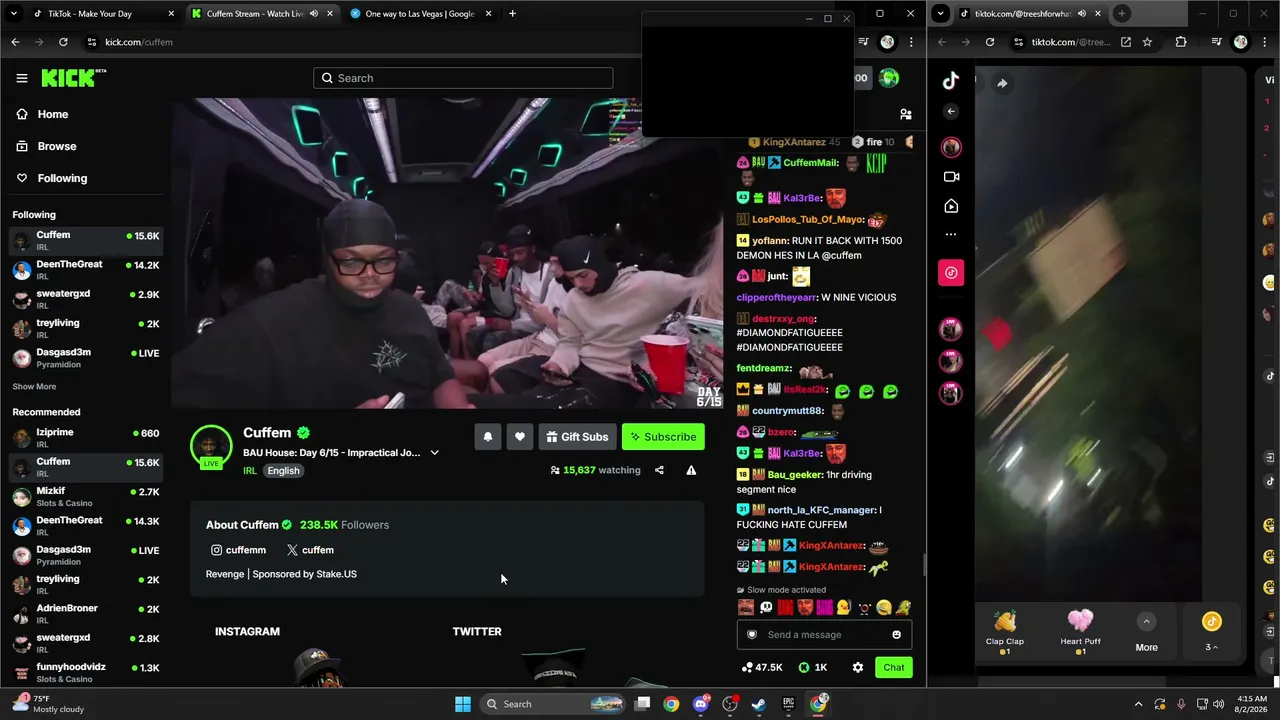Viewport: 1280px width, 720px height.
Task: Click the Cuffem live video player
Action: point(447,253)
